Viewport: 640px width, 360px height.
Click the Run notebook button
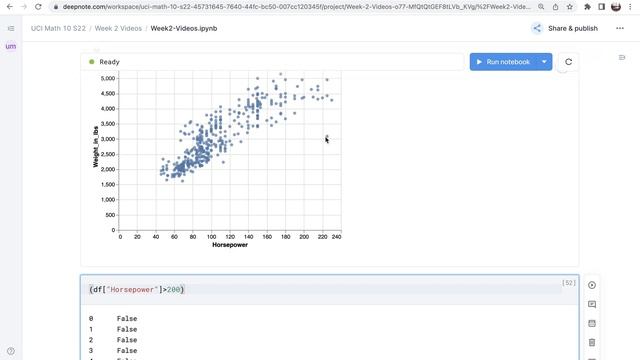point(503,62)
